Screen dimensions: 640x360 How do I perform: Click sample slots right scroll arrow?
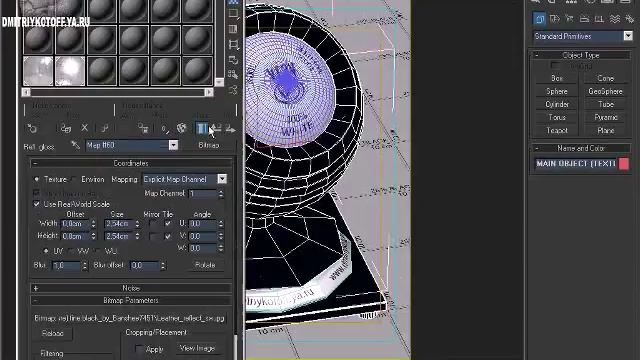(209, 92)
